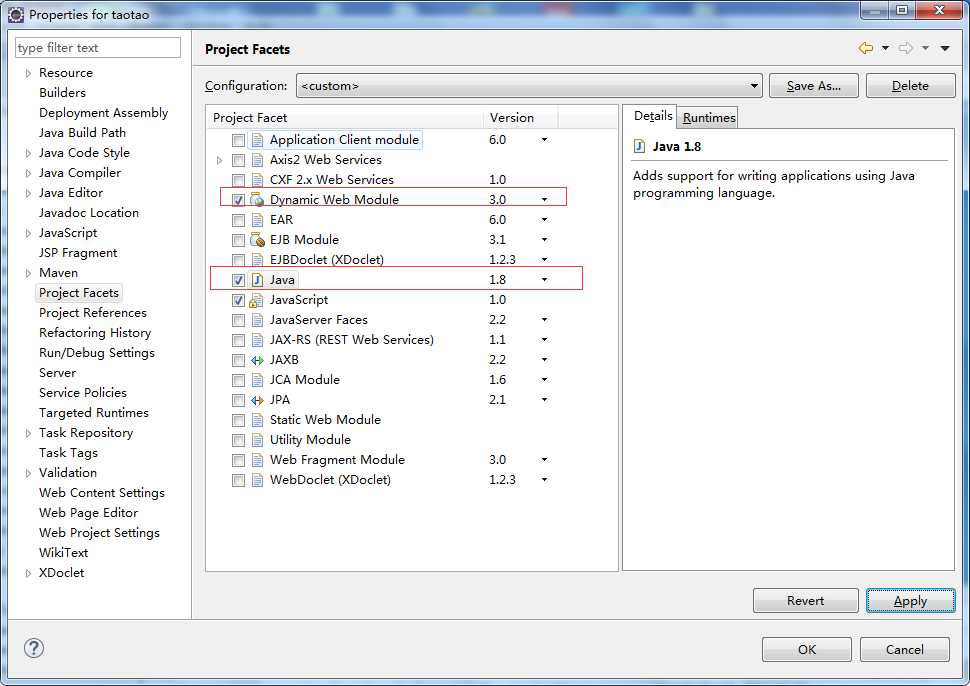Open the Java version dropdown arrow
970x686 pixels.
coord(544,280)
